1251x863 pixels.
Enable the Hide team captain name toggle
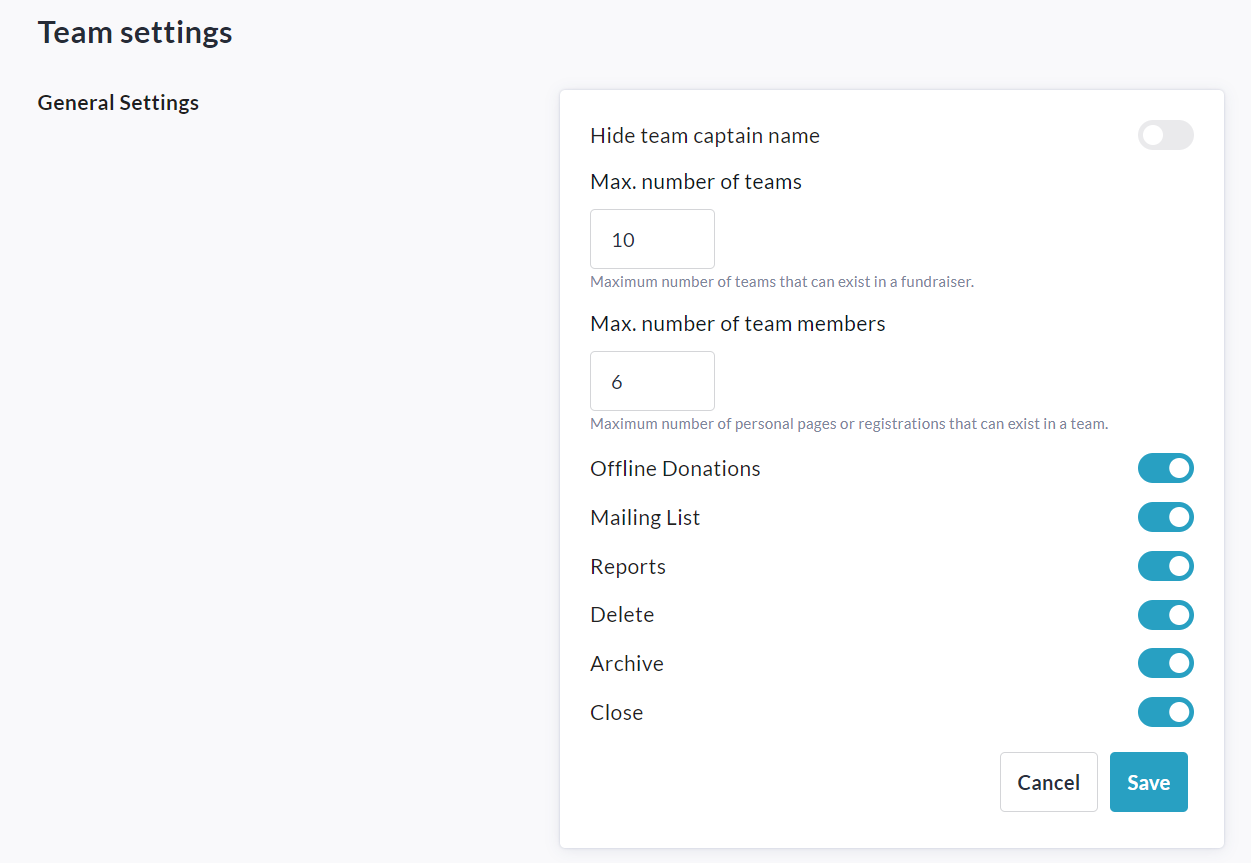tap(1165, 135)
